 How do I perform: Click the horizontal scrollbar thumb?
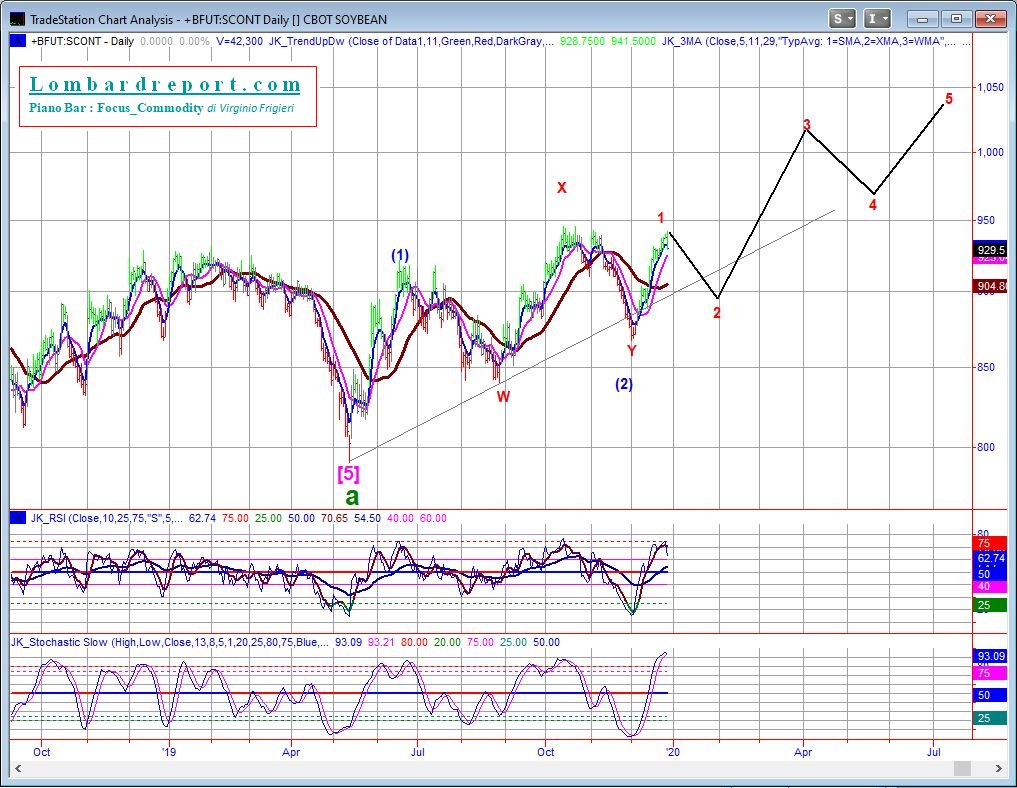pos(962,769)
